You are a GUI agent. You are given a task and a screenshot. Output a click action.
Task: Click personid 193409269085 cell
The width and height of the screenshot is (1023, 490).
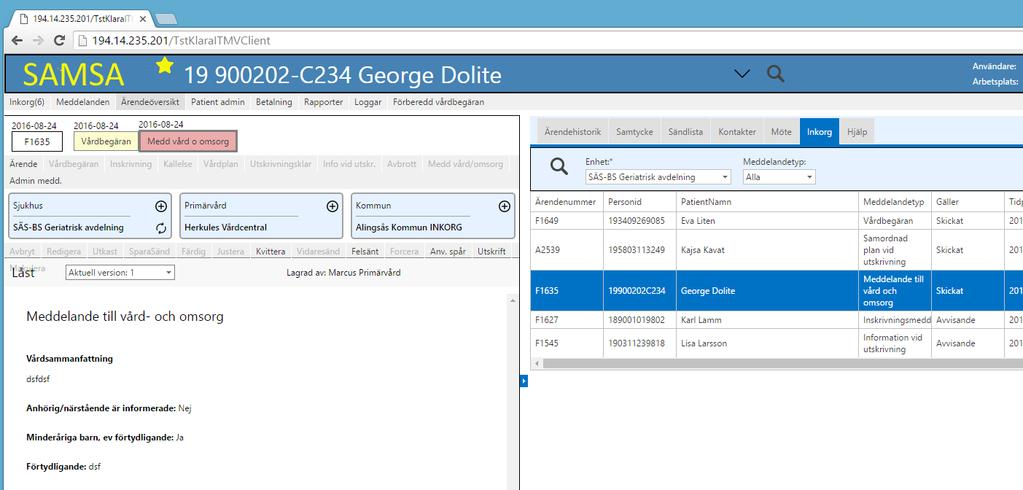pyautogui.click(x=639, y=221)
